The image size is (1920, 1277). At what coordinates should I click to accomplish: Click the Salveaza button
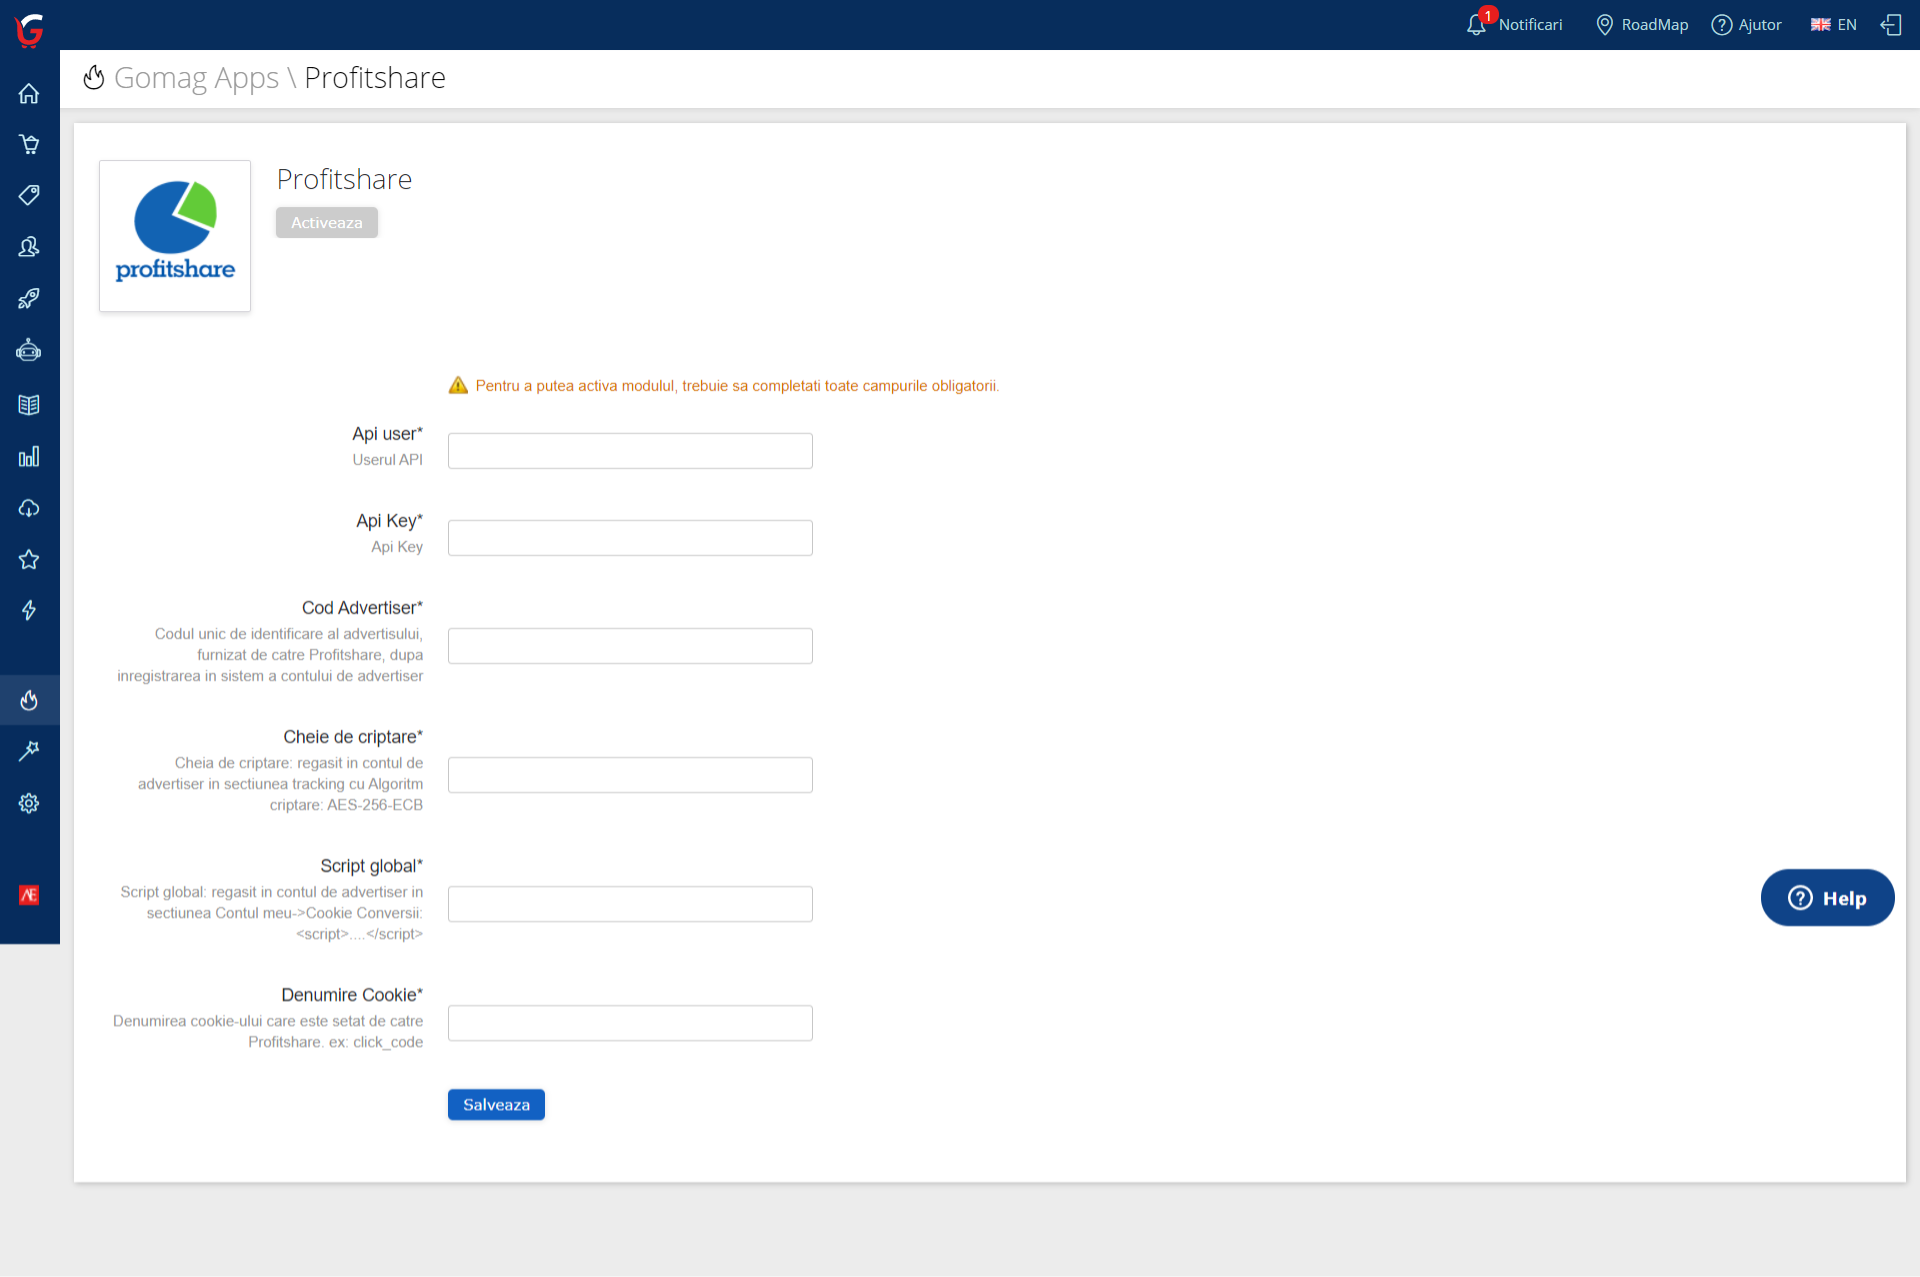[496, 1105]
